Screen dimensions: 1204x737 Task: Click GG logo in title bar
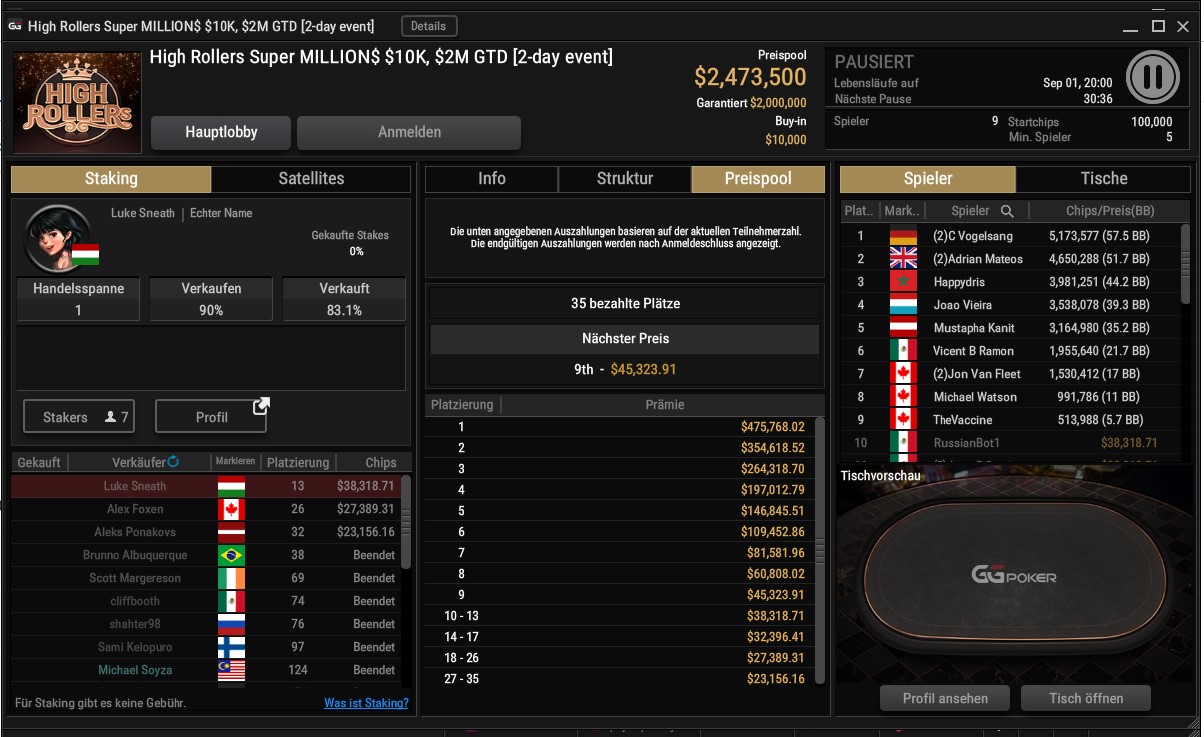pos(15,26)
